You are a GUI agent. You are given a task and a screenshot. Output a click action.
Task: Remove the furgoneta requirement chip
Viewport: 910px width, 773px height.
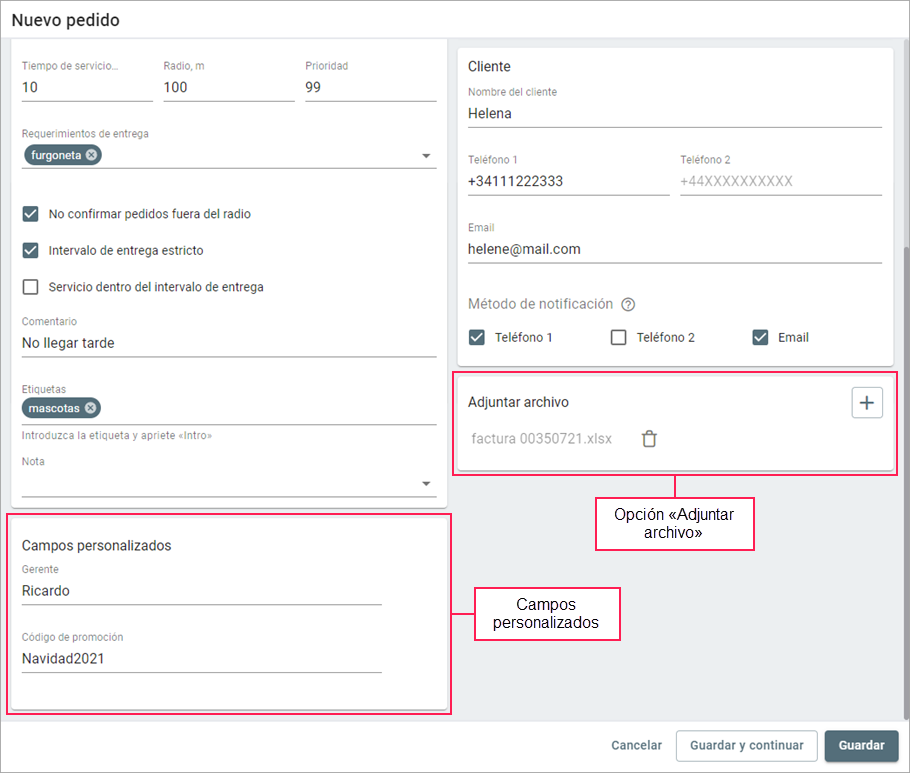coord(92,155)
